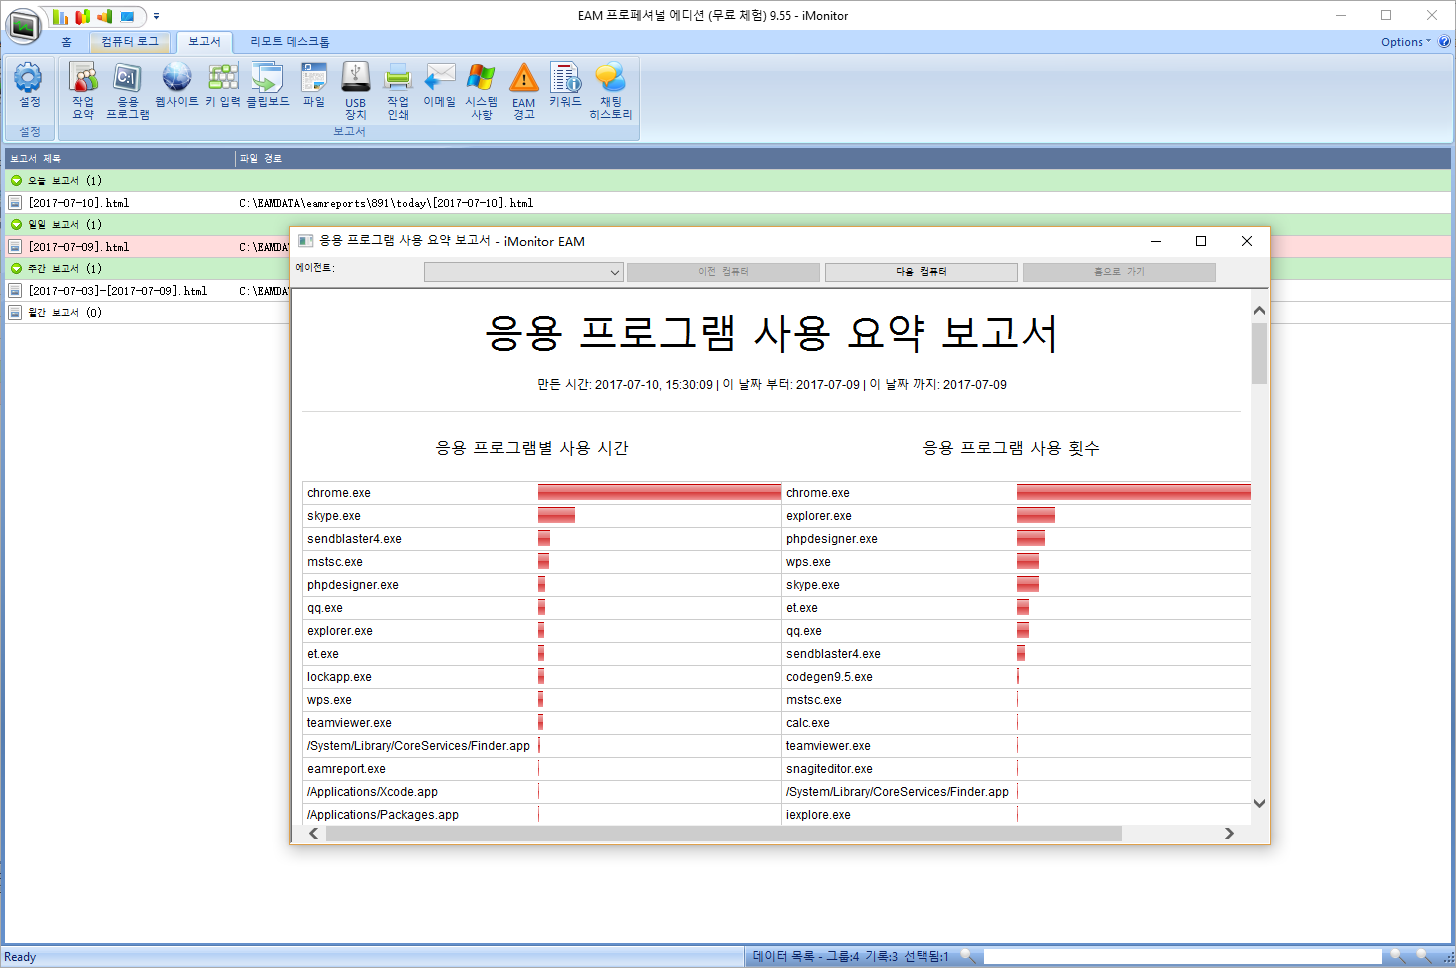Open the 작업 인쇄 printer report
Screen dimensions: 1456x968
[398, 90]
